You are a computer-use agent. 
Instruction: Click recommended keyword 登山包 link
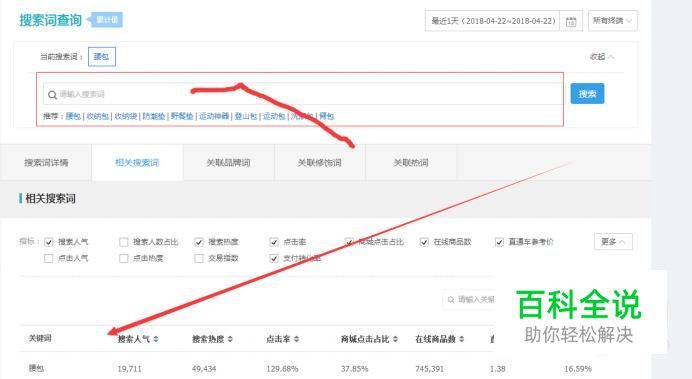tap(246, 116)
